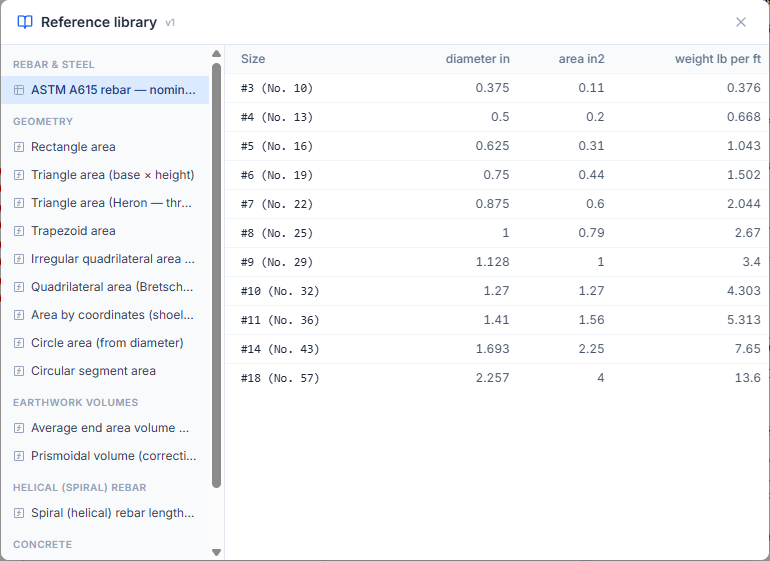Select the #5 (No. 16) row

pyautogui.click(x=497, y=146)
